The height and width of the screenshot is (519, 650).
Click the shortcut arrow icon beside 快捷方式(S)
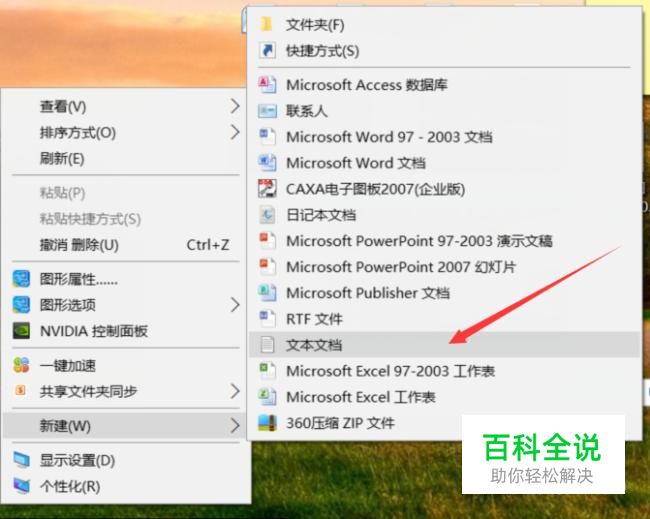click(267, 51)
